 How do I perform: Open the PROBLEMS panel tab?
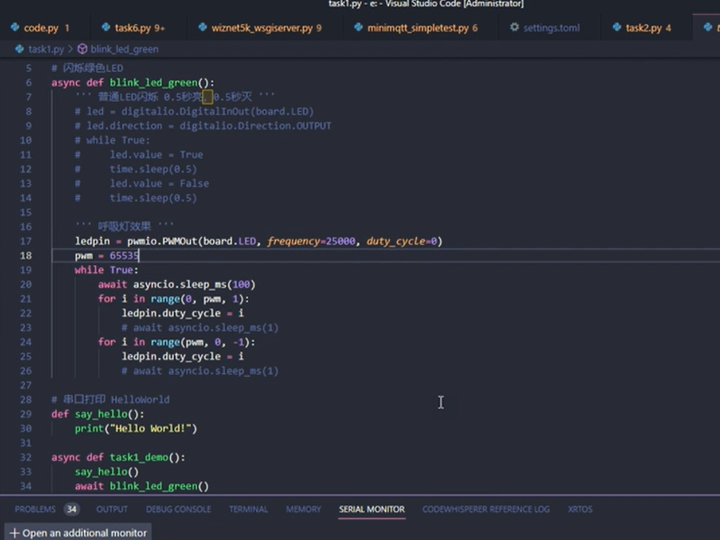(x=35, y=509)
